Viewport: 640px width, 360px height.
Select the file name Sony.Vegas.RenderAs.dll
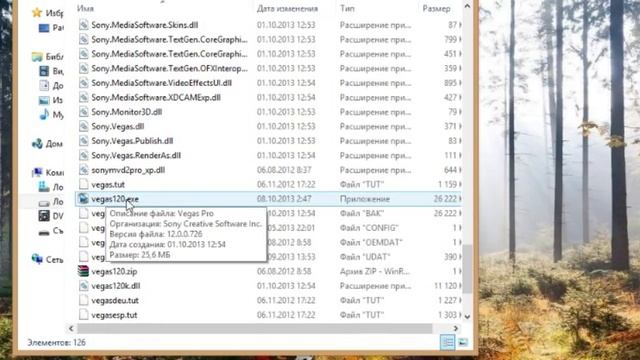point(136,156)
